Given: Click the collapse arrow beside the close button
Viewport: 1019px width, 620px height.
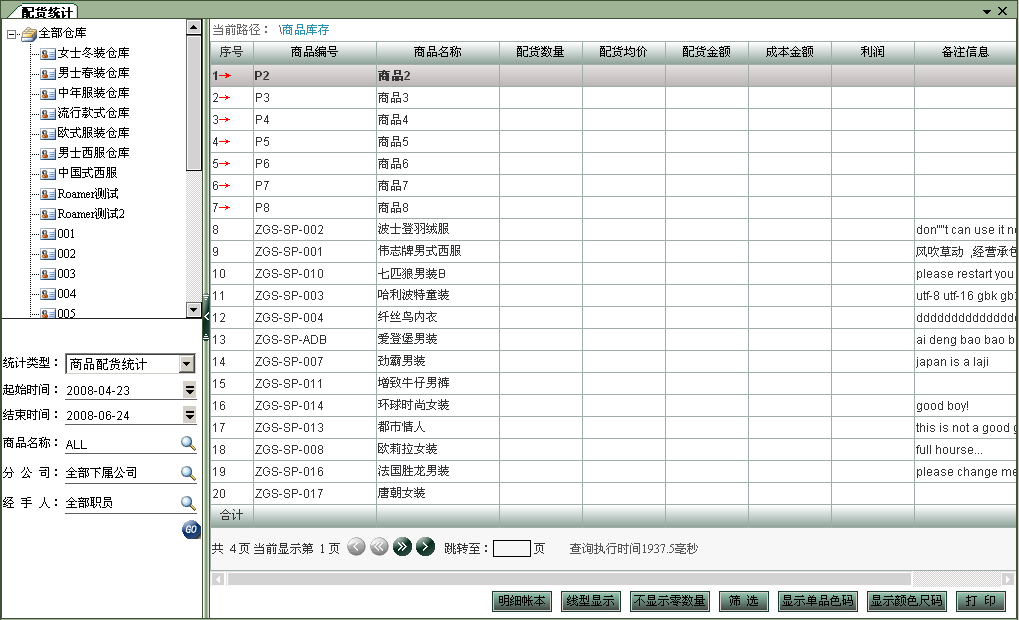Looking at the screenshot, I should click(986, 10).
